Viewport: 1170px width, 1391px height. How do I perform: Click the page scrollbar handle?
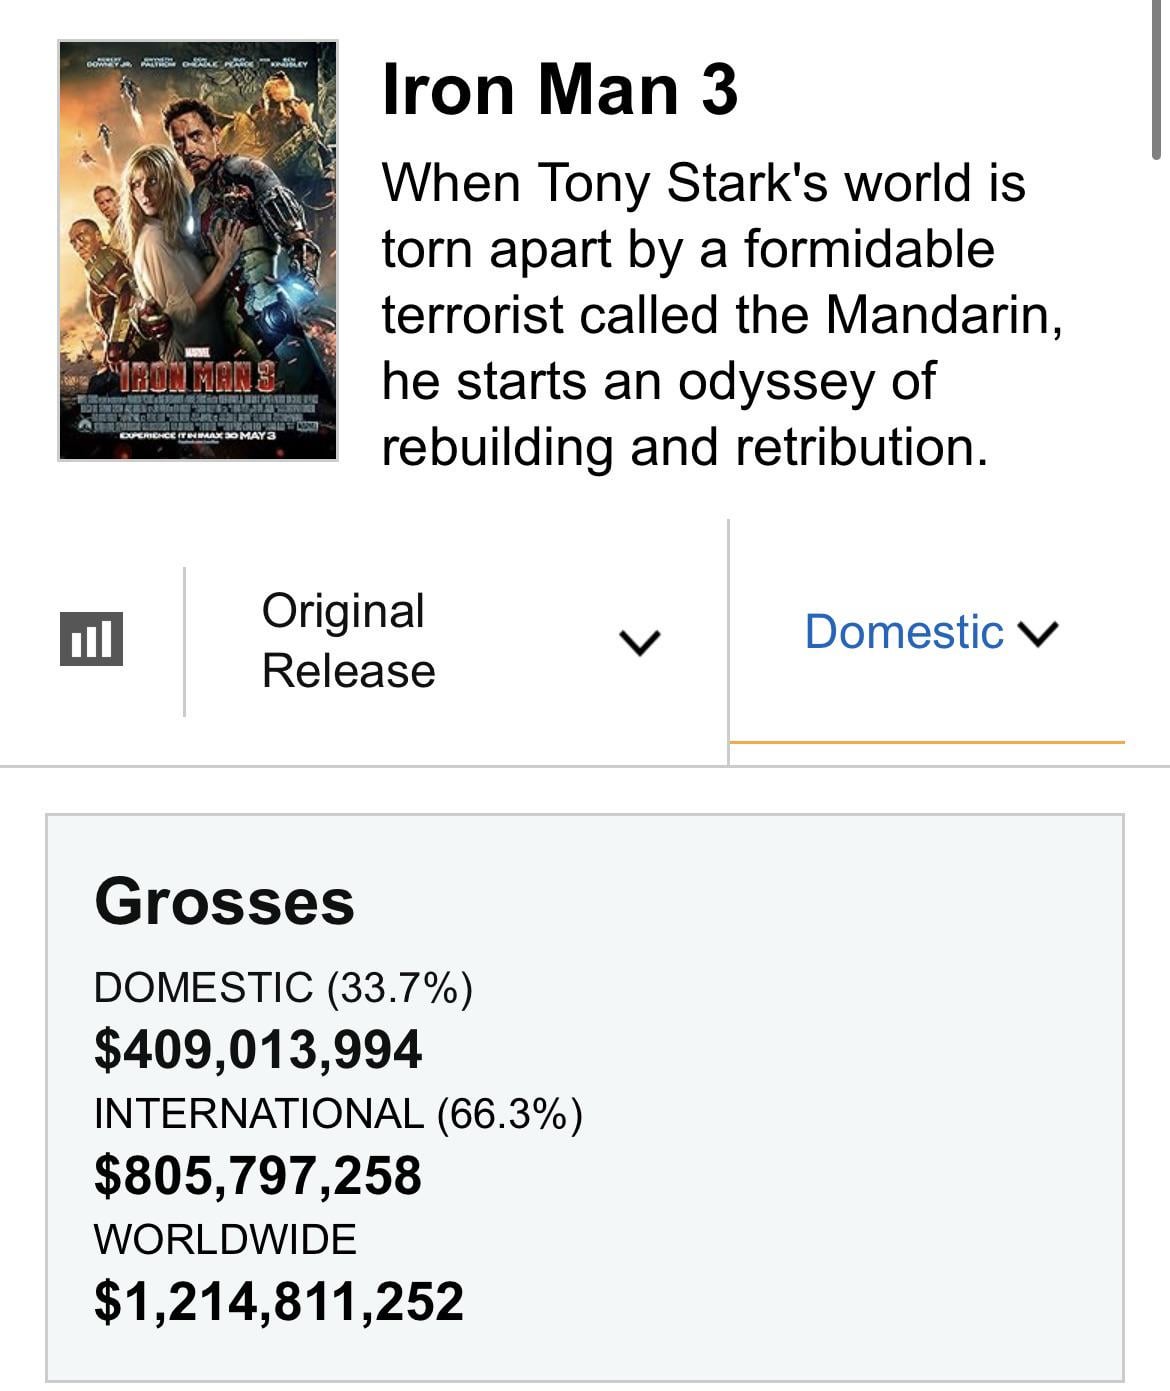1157,80
